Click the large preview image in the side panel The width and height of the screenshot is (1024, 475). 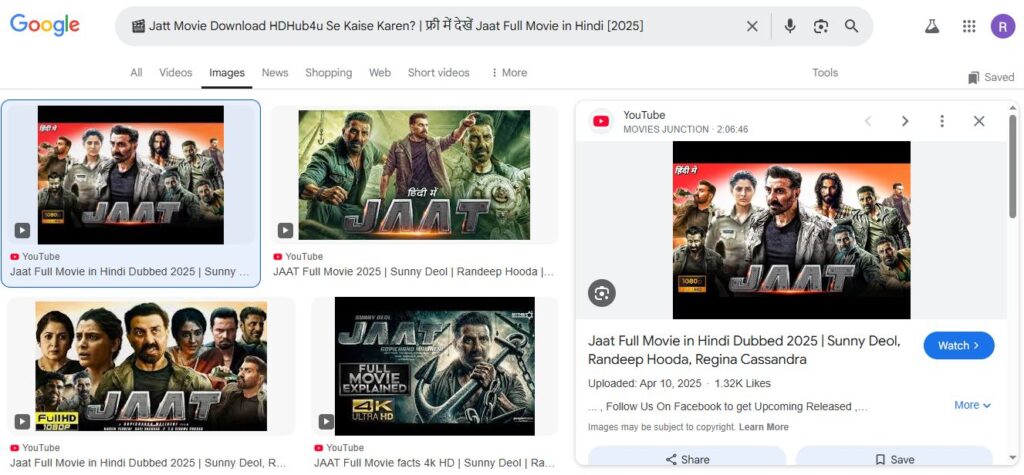pyautogui.click(x=792, y=230)
